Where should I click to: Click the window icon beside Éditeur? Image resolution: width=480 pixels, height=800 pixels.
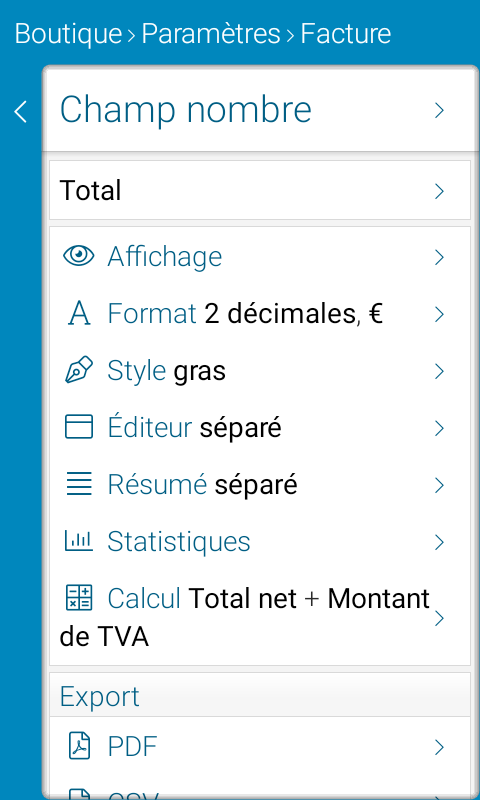pyautogui.click(x=79, y=427)
